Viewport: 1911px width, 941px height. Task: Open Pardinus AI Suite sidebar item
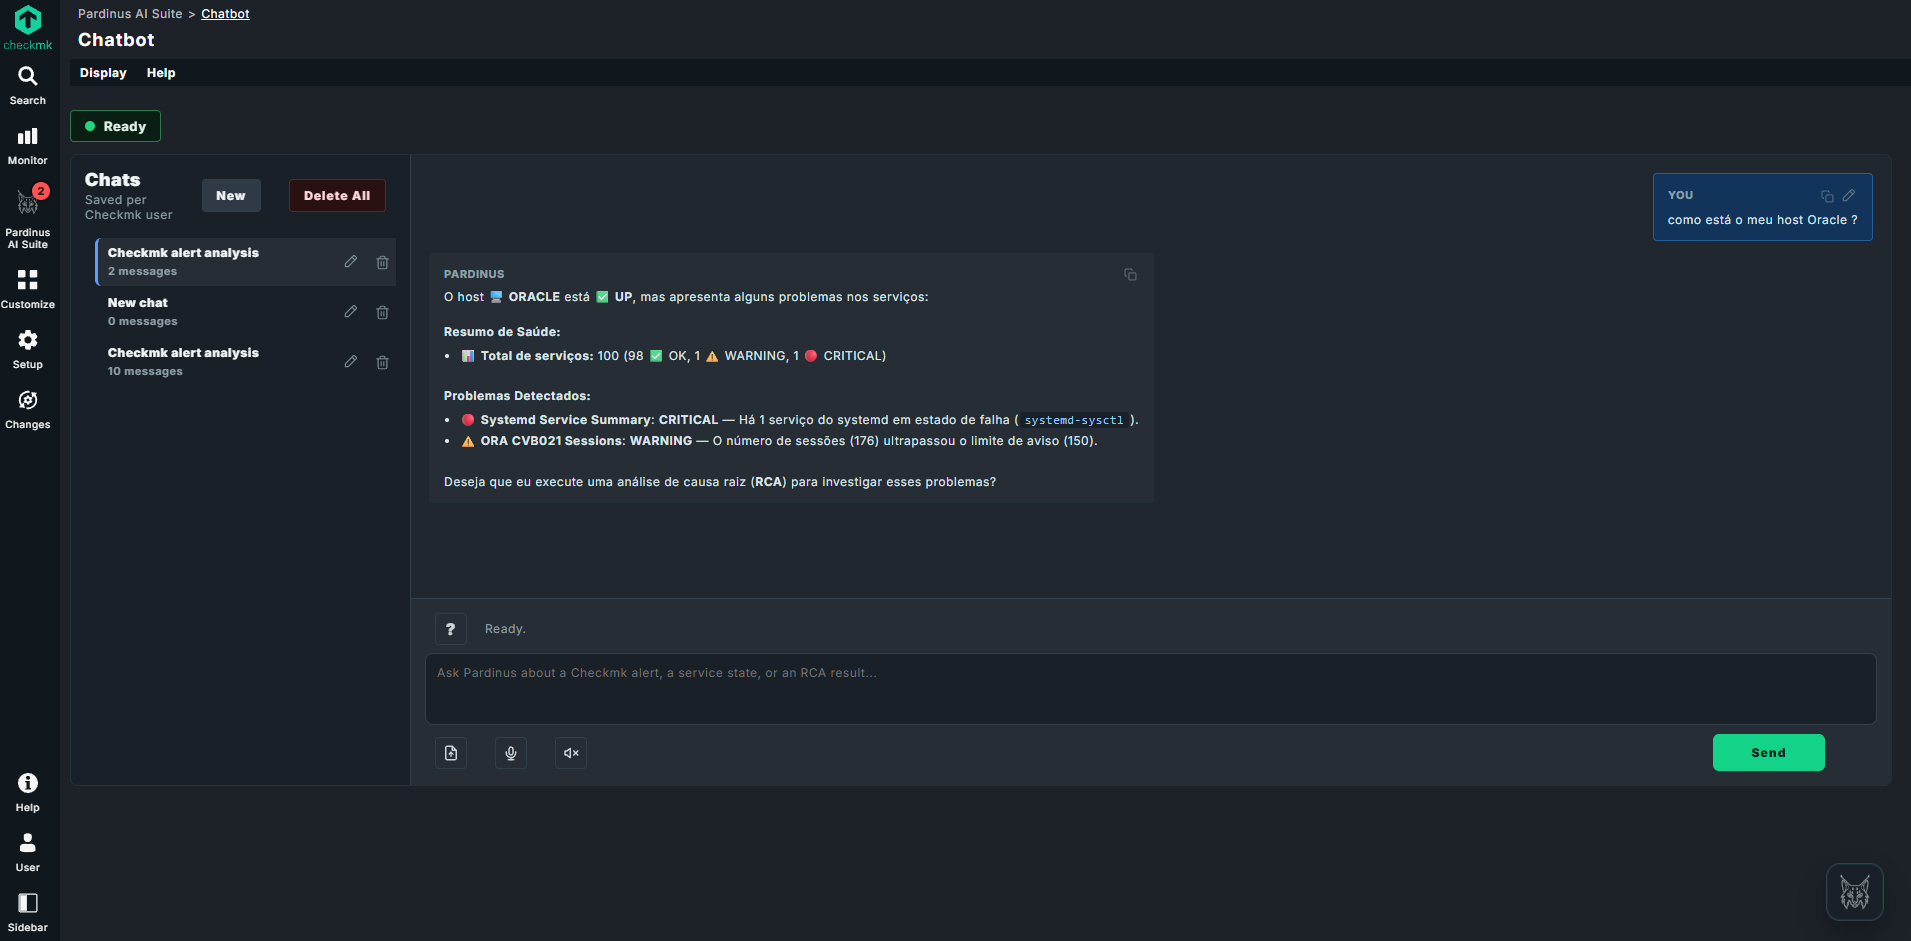(x=28, y=217)
